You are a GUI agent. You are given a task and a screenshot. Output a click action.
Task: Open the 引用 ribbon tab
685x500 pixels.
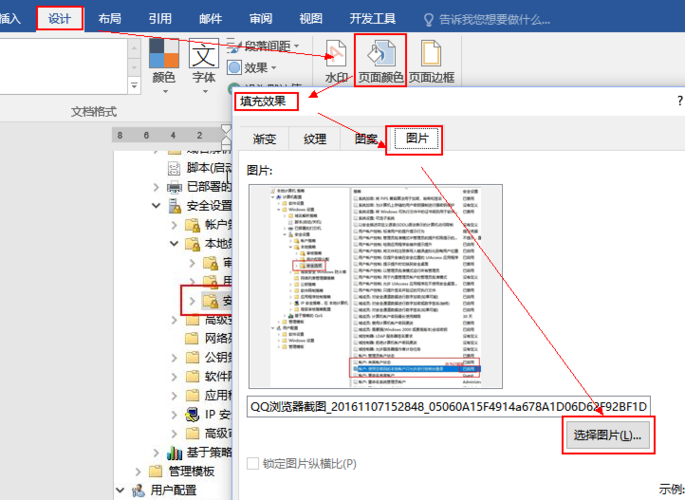[160, 19]
